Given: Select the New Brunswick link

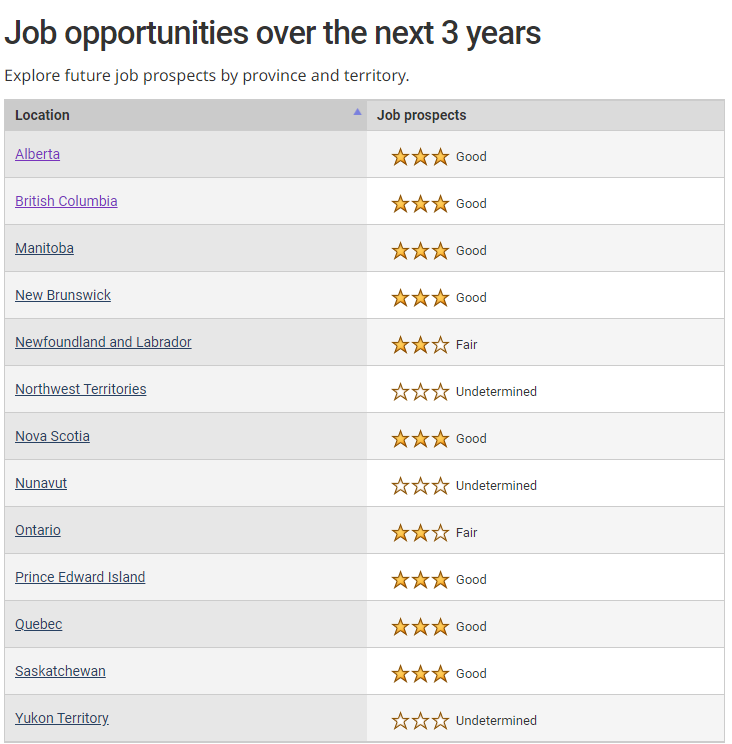Looking at the screenshot, I should pyautogui.click(x=63, y=295).
